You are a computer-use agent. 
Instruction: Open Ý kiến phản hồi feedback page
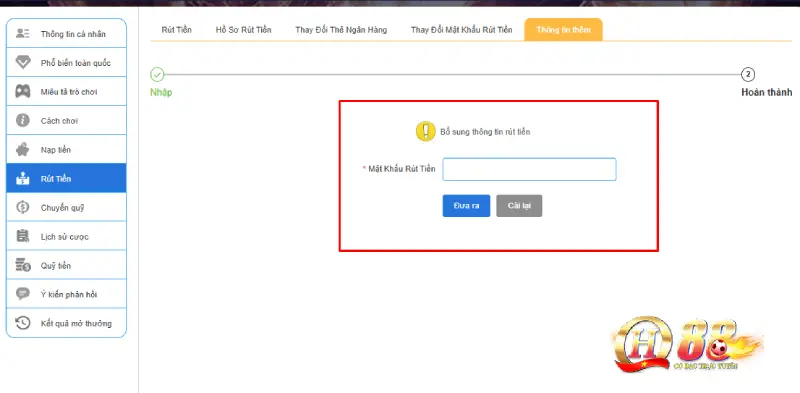pyautogui.click(x=66, y=294)
